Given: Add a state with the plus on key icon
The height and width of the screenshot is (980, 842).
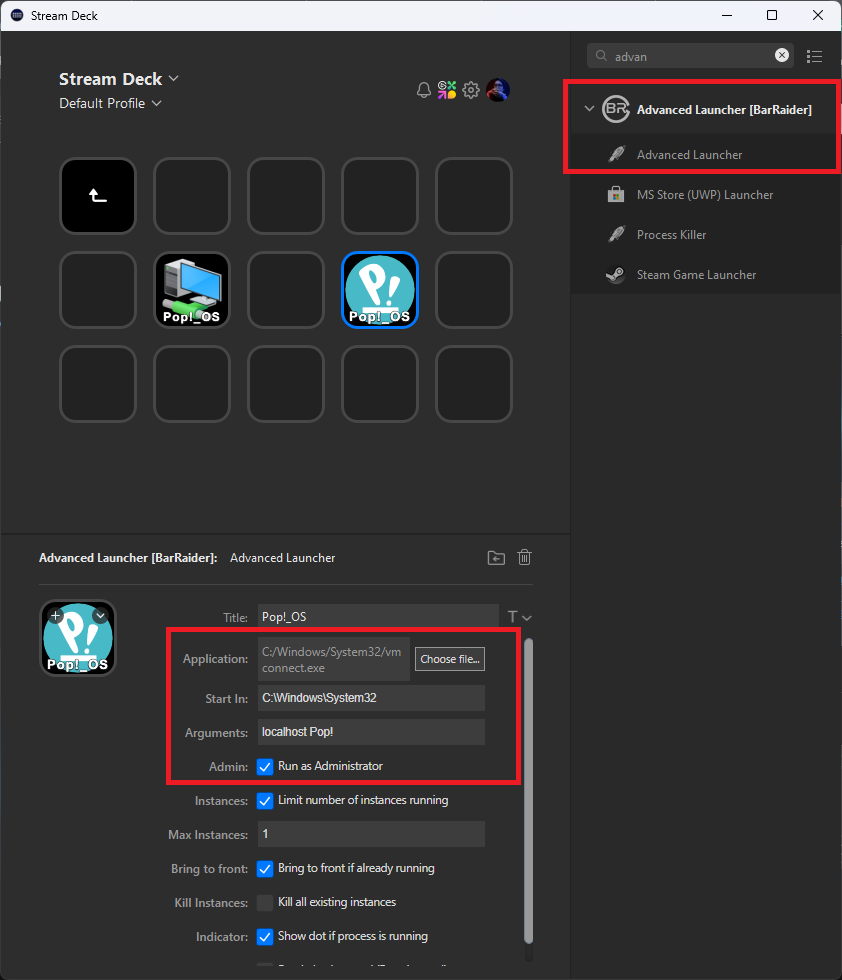Looking at the screenshot, I should point(56,616).
